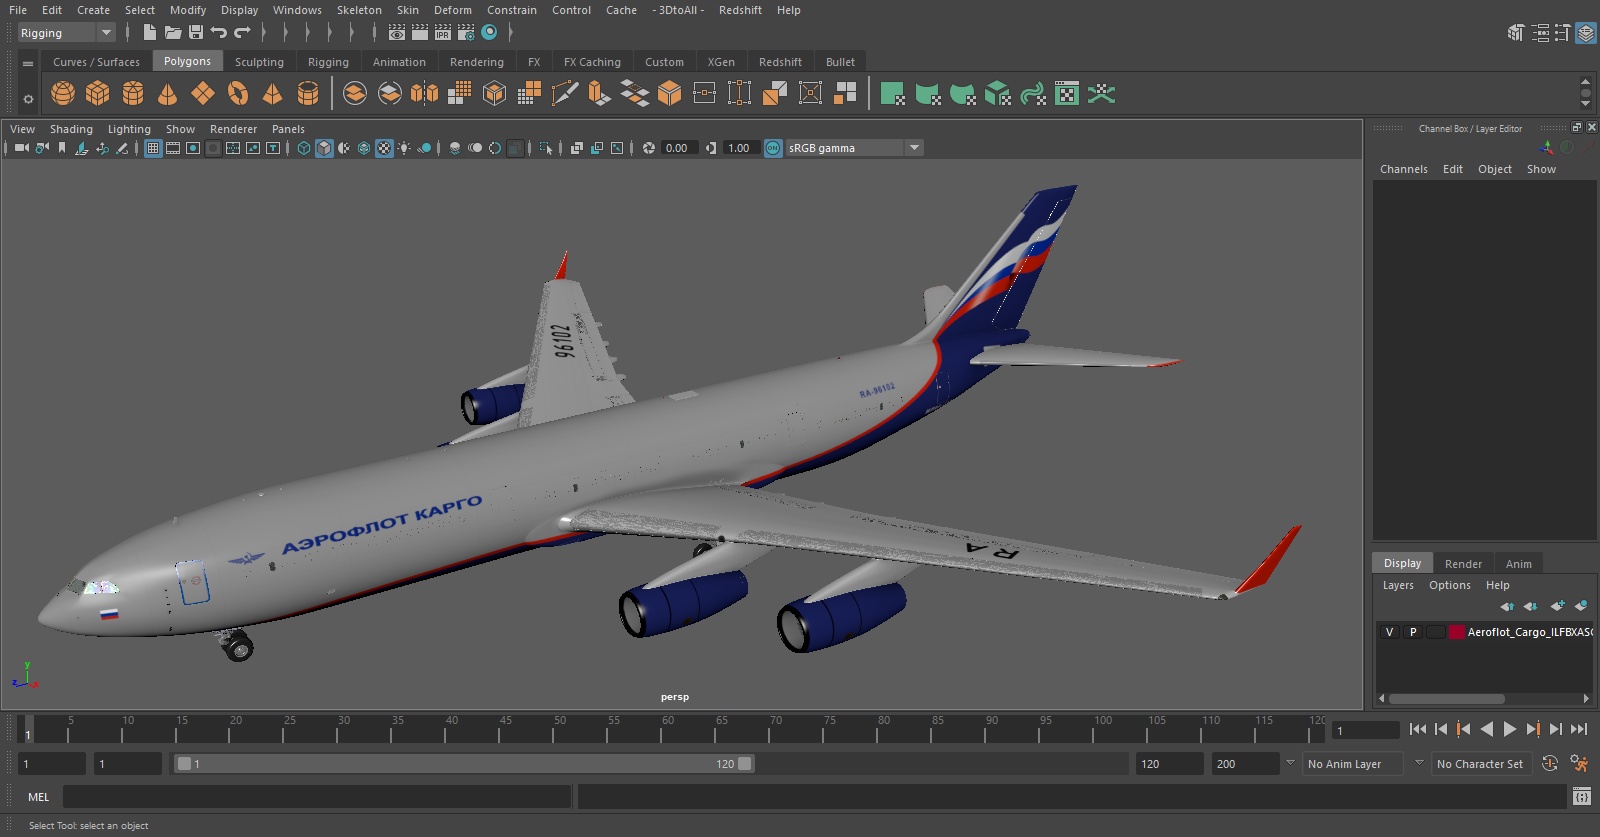Click the Play forwards button
This screenshot has width=1600, height=837.
click(1510, 729)
